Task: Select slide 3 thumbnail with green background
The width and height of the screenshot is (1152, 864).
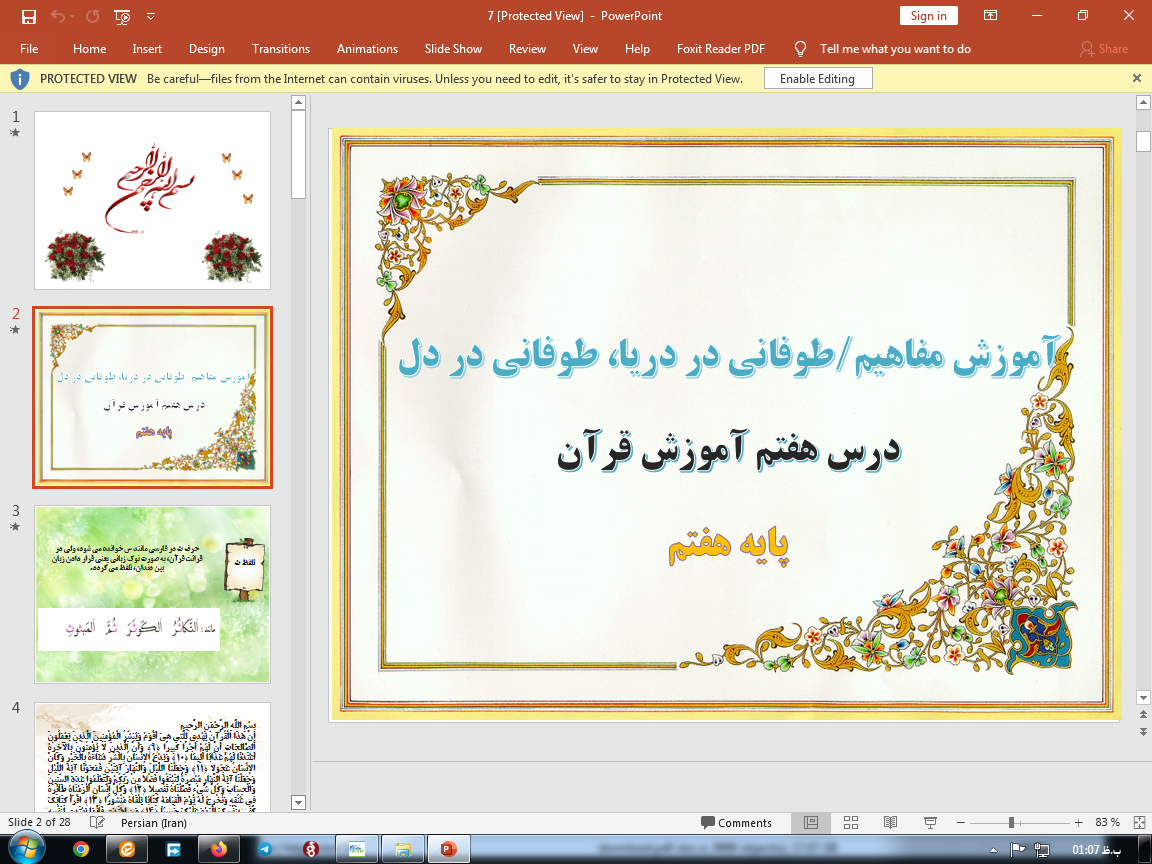Action: 152,594
